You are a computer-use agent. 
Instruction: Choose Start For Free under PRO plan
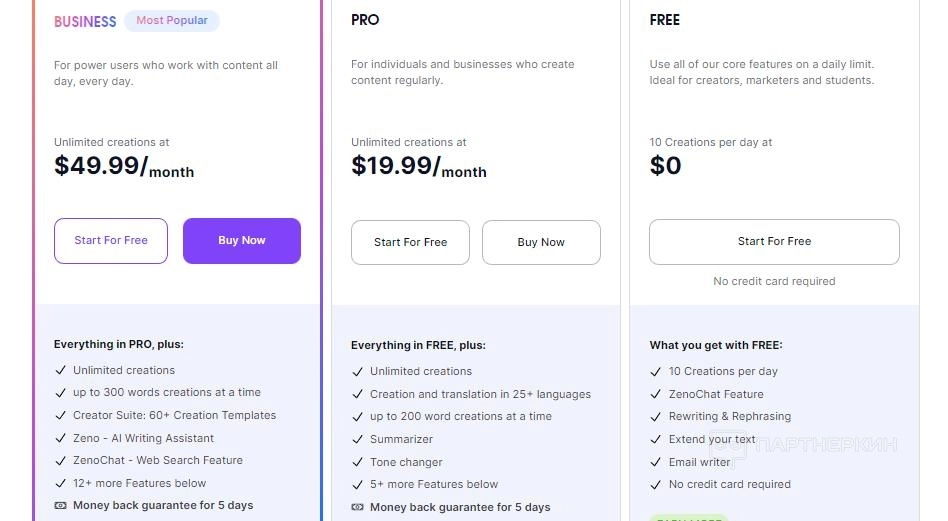pos(410,242)
